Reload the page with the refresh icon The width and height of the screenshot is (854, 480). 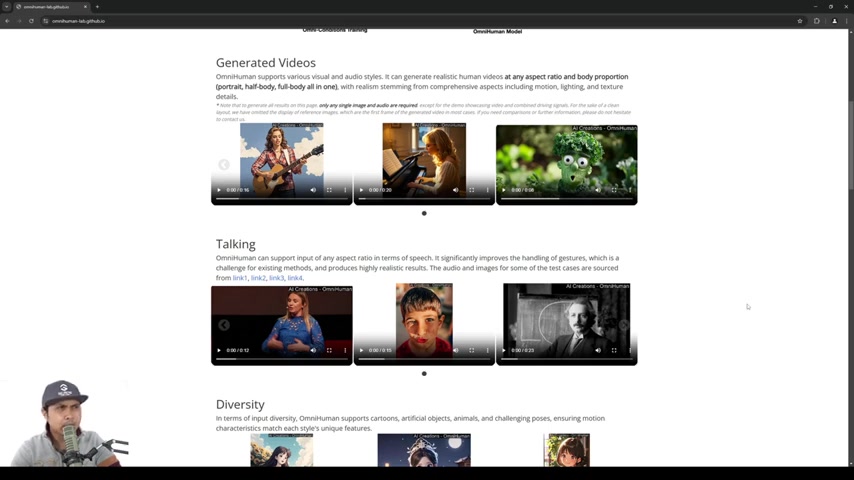point(31,21)
